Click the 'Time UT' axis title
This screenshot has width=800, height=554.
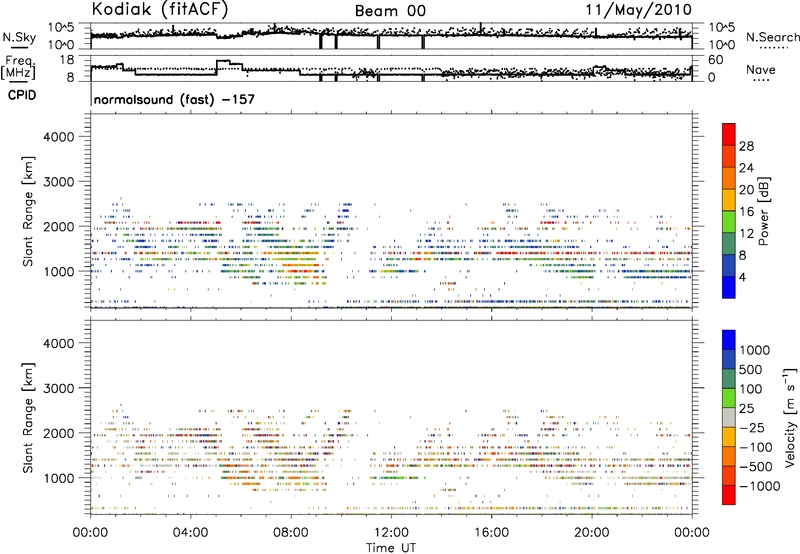[391, 548]
